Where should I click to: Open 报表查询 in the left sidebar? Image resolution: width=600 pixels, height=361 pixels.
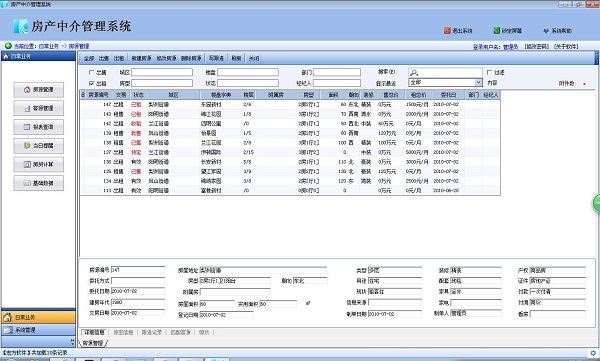(x=39, y=127)
